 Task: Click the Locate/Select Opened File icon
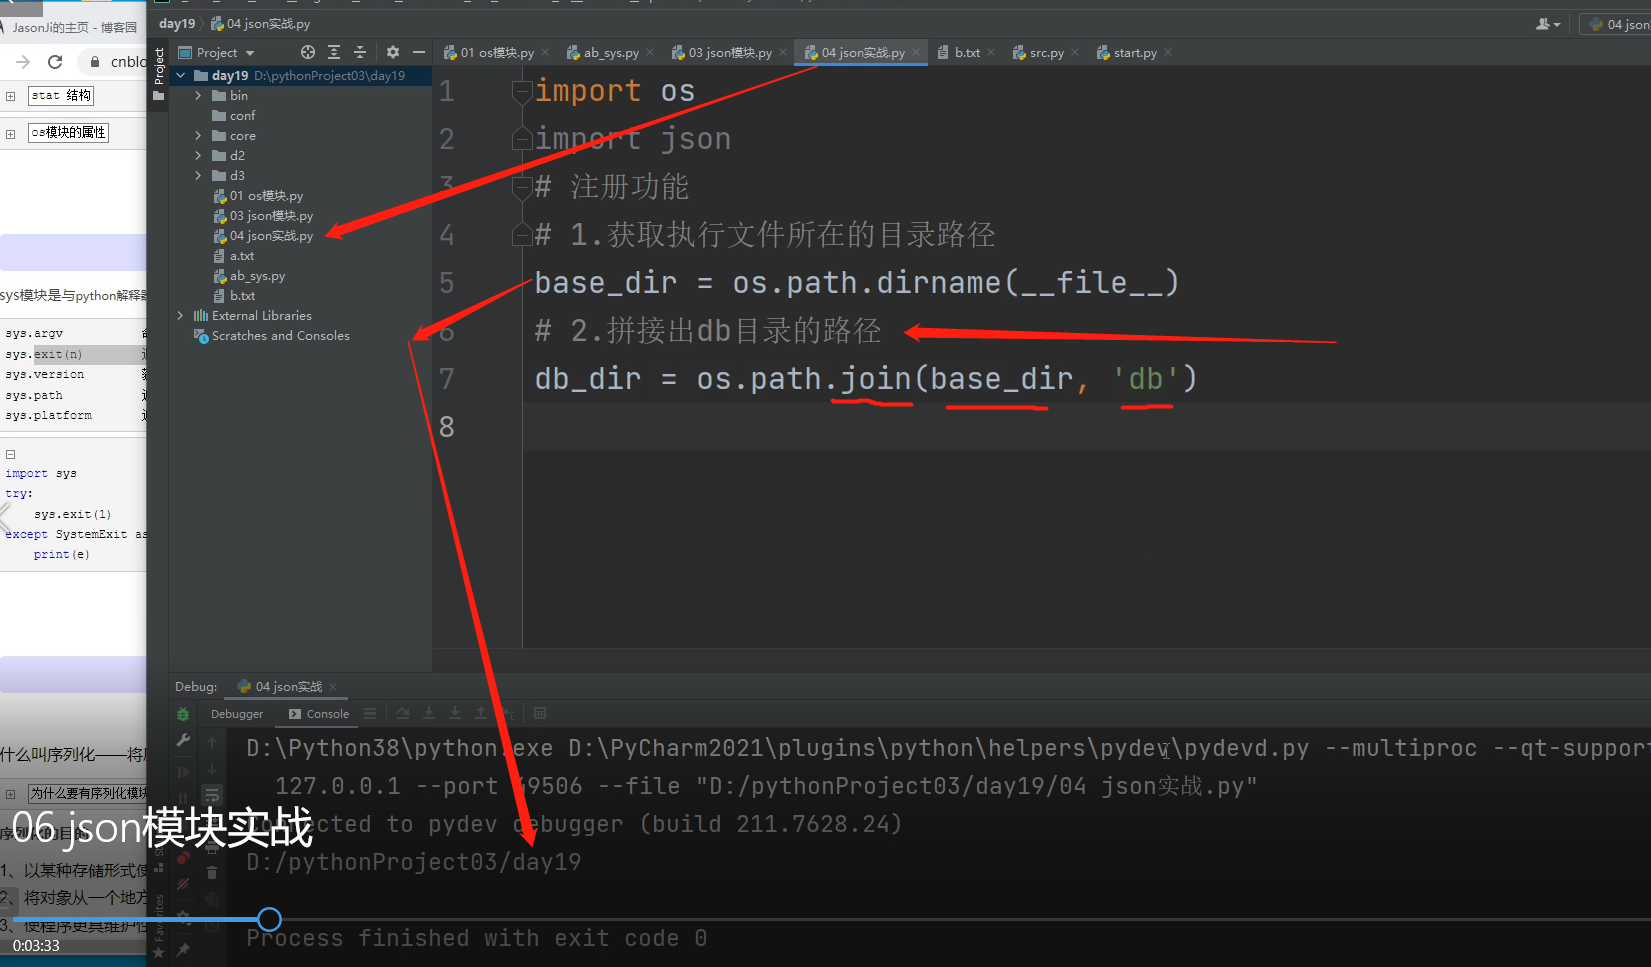[308, 52]
